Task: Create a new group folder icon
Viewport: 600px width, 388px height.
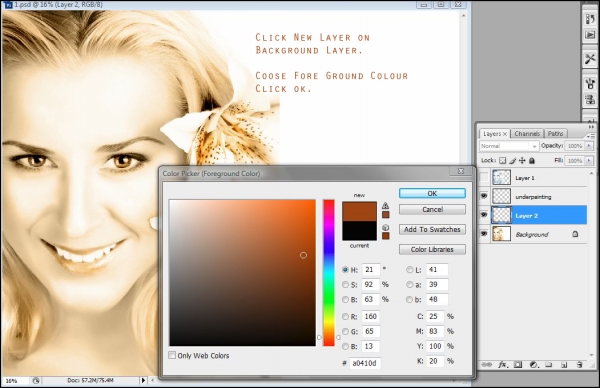Action: click(548, 365)
